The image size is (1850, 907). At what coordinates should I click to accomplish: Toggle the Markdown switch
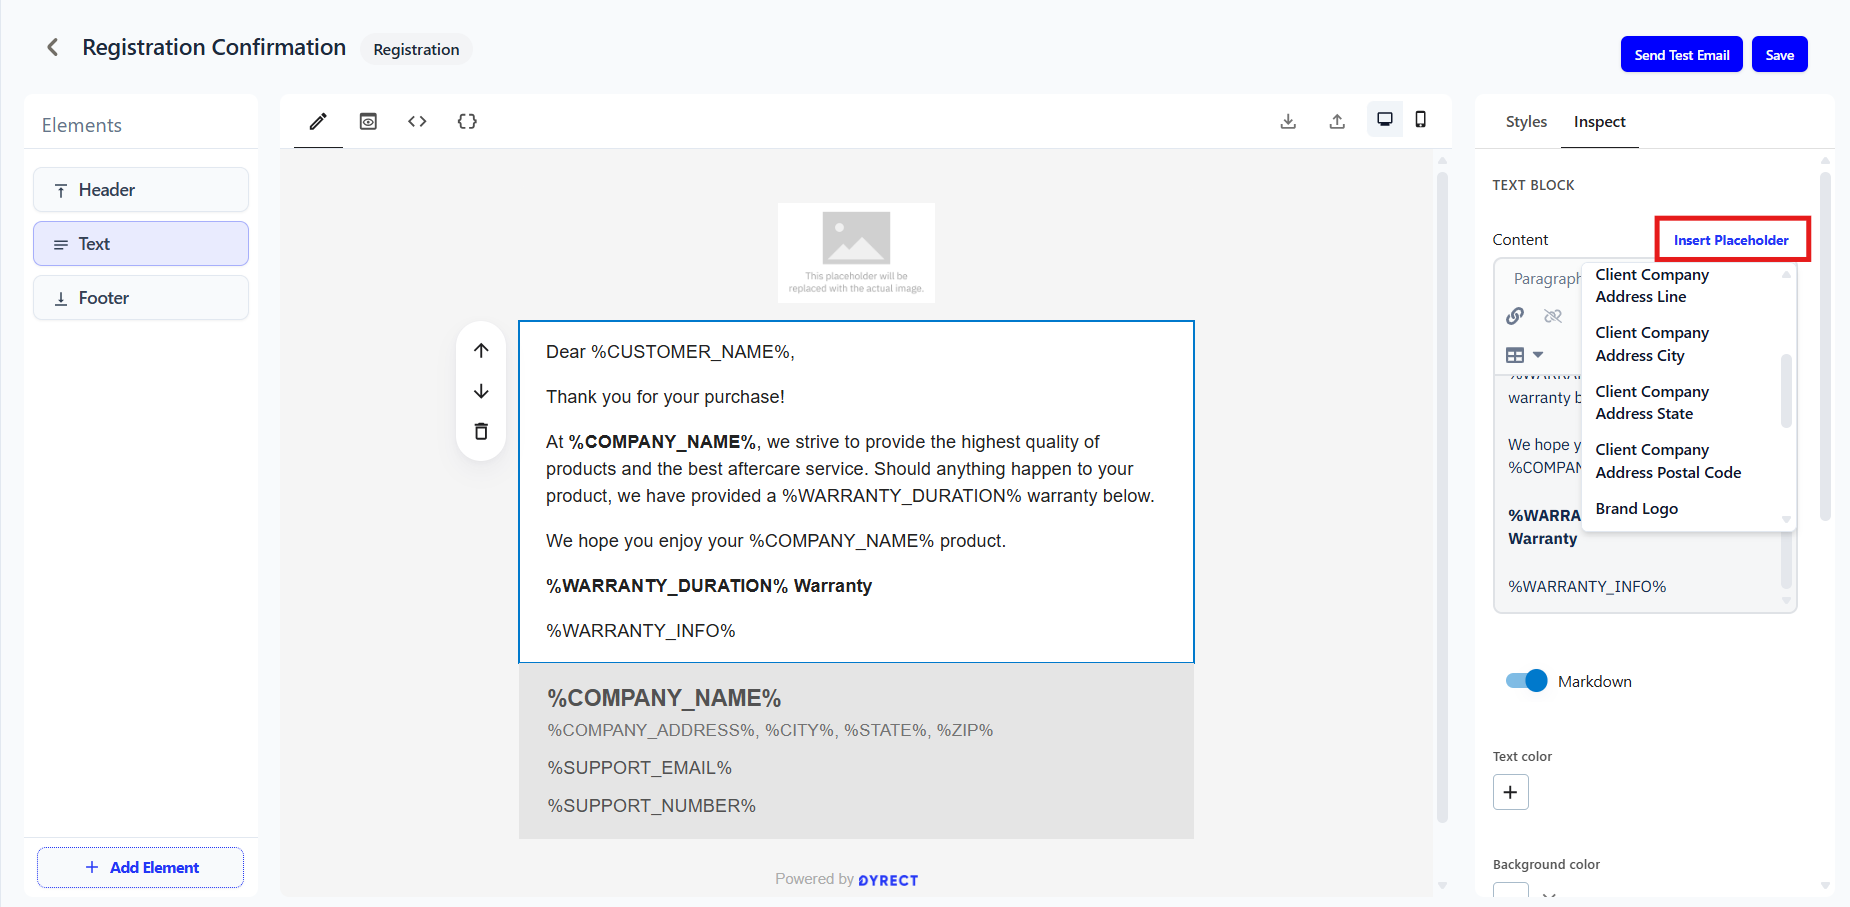pos(1526,681)
